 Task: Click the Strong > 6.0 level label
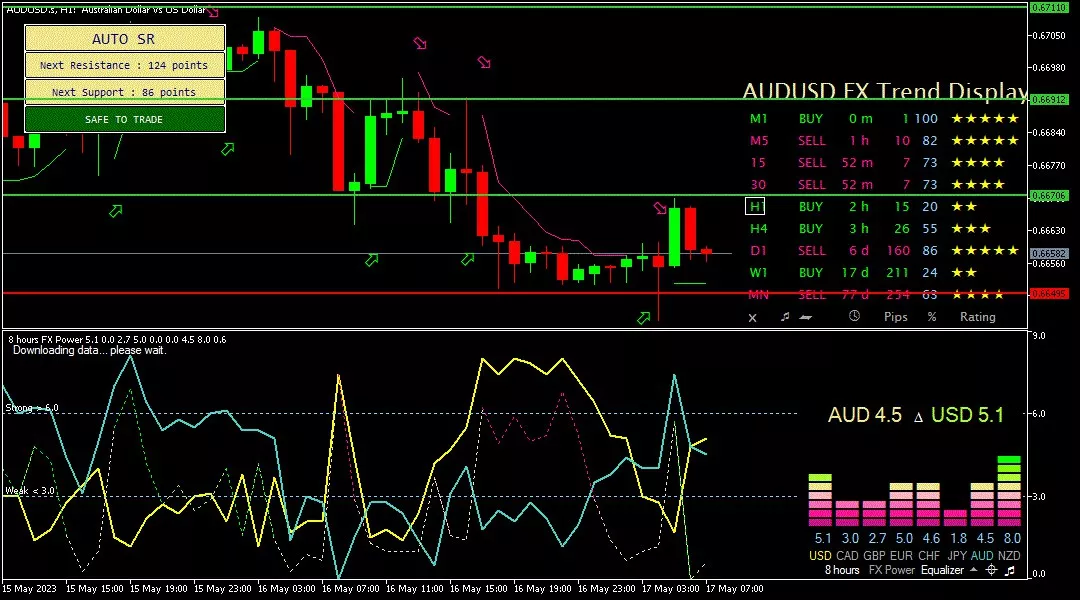(x=32, y=408)
